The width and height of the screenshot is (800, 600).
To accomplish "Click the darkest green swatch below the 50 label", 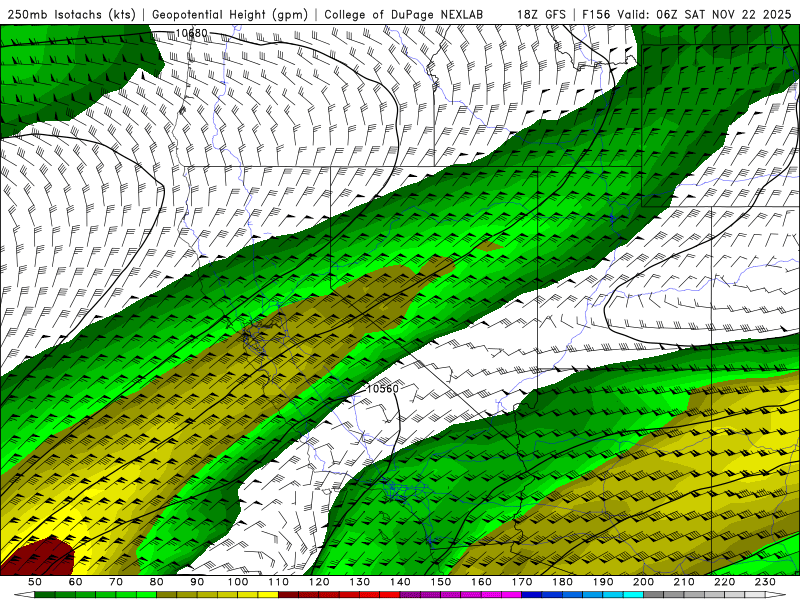I will click(x=45, y=595).
